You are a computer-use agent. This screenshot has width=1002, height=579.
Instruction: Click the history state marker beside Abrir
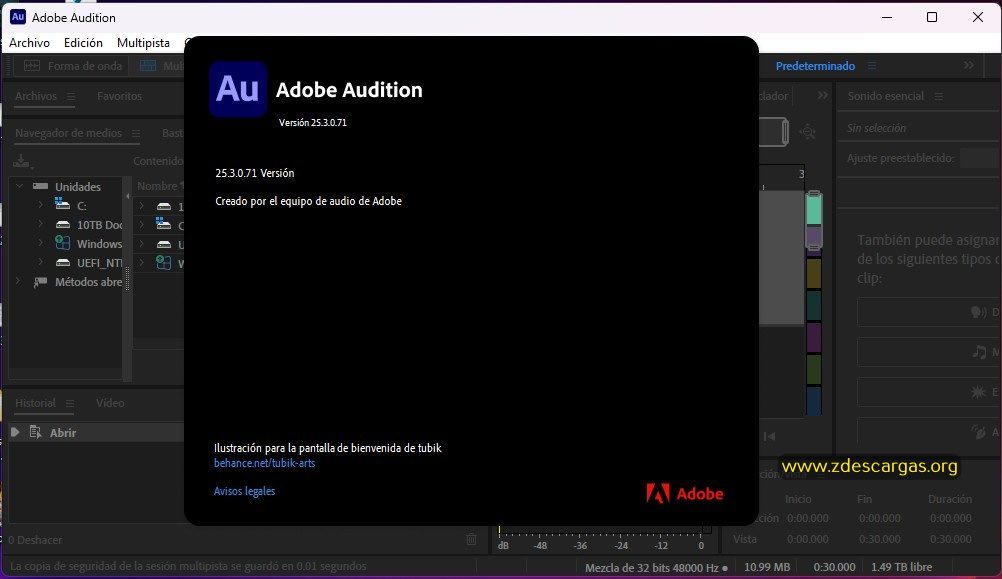(15, 433)
